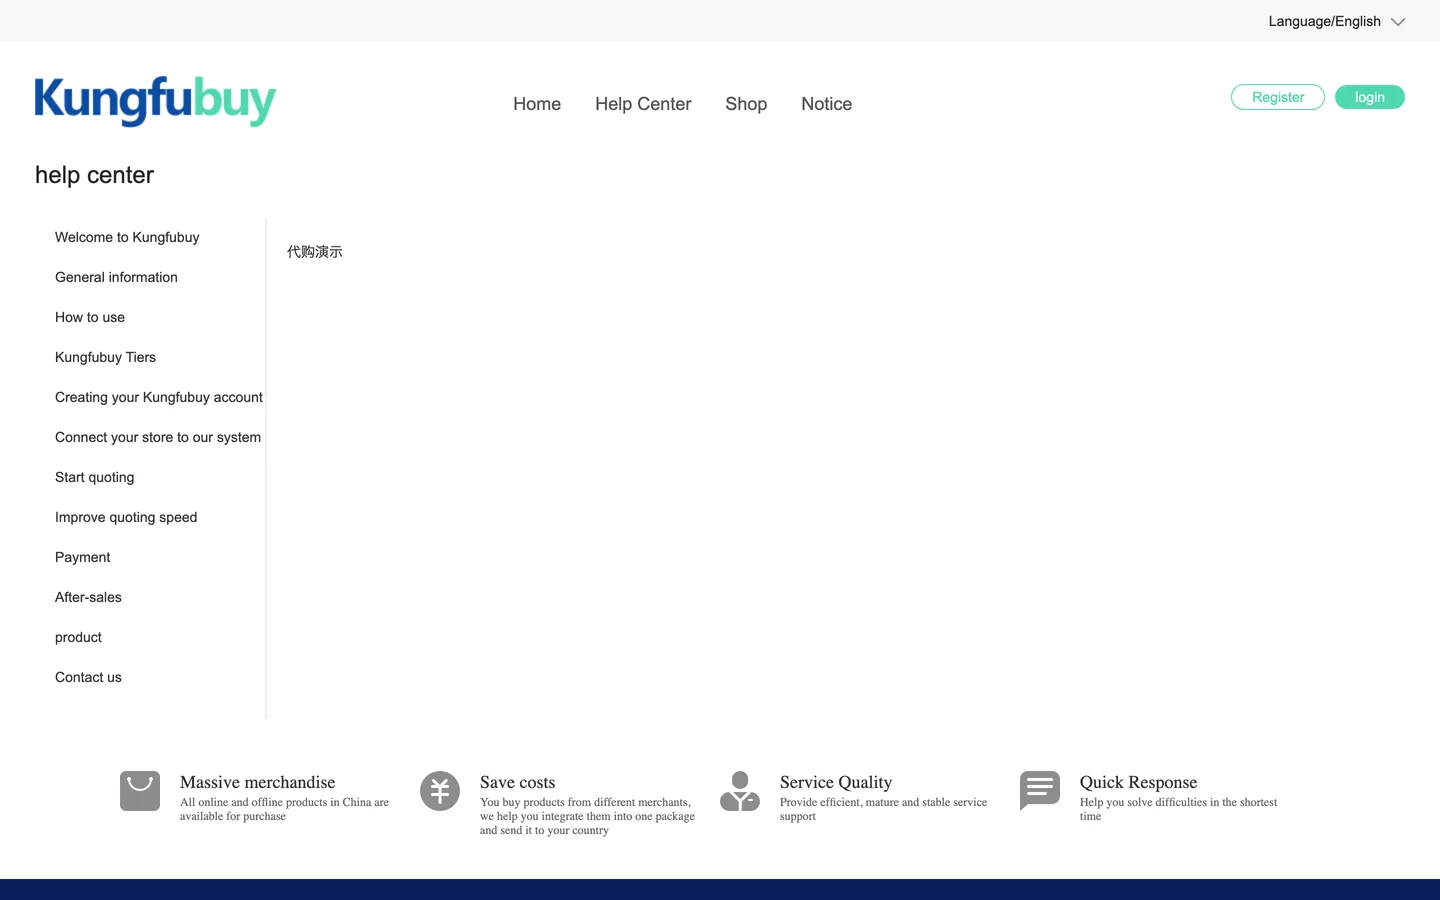The width and height of the screenshot is (1440, 900).
Task: Click the All online and offline products description
Action: [x=284, y=809]
